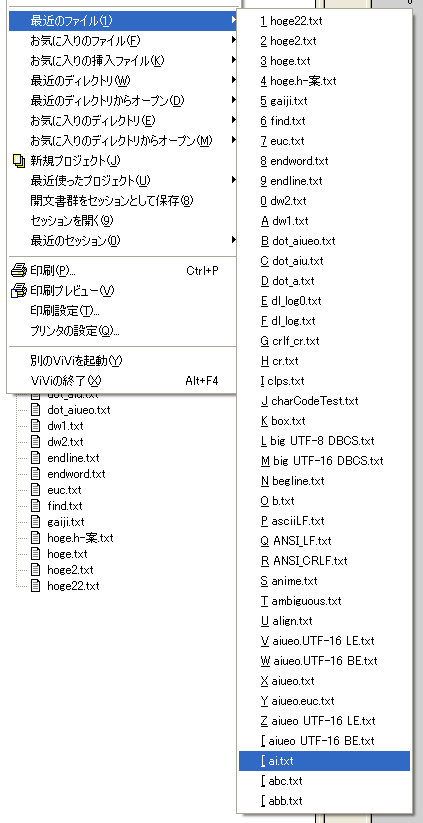Select hoge.h-案.txt in the file tree
This screenshot has height=823, width=423.
80,538
